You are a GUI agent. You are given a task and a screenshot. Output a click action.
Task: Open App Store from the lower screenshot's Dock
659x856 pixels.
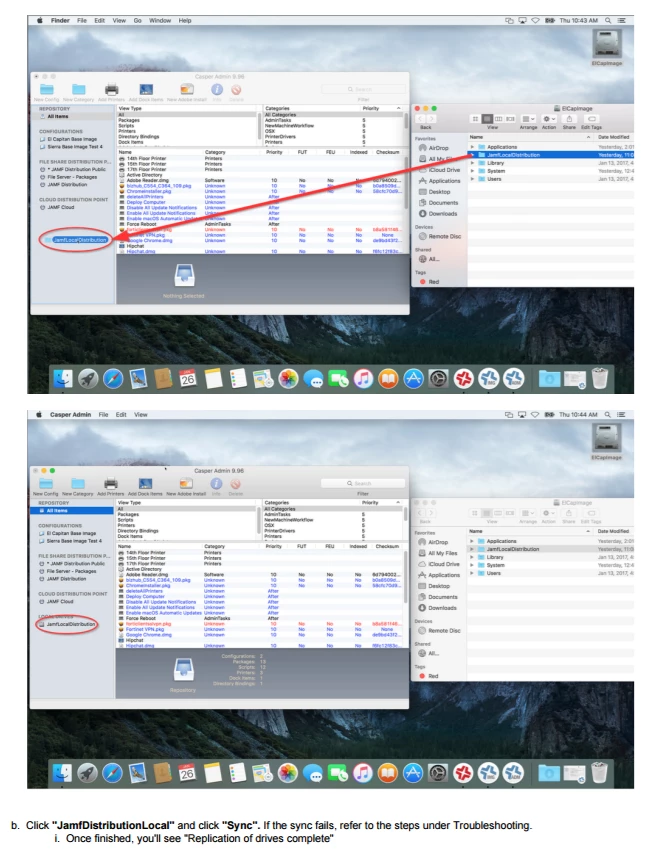pos(413,773)
